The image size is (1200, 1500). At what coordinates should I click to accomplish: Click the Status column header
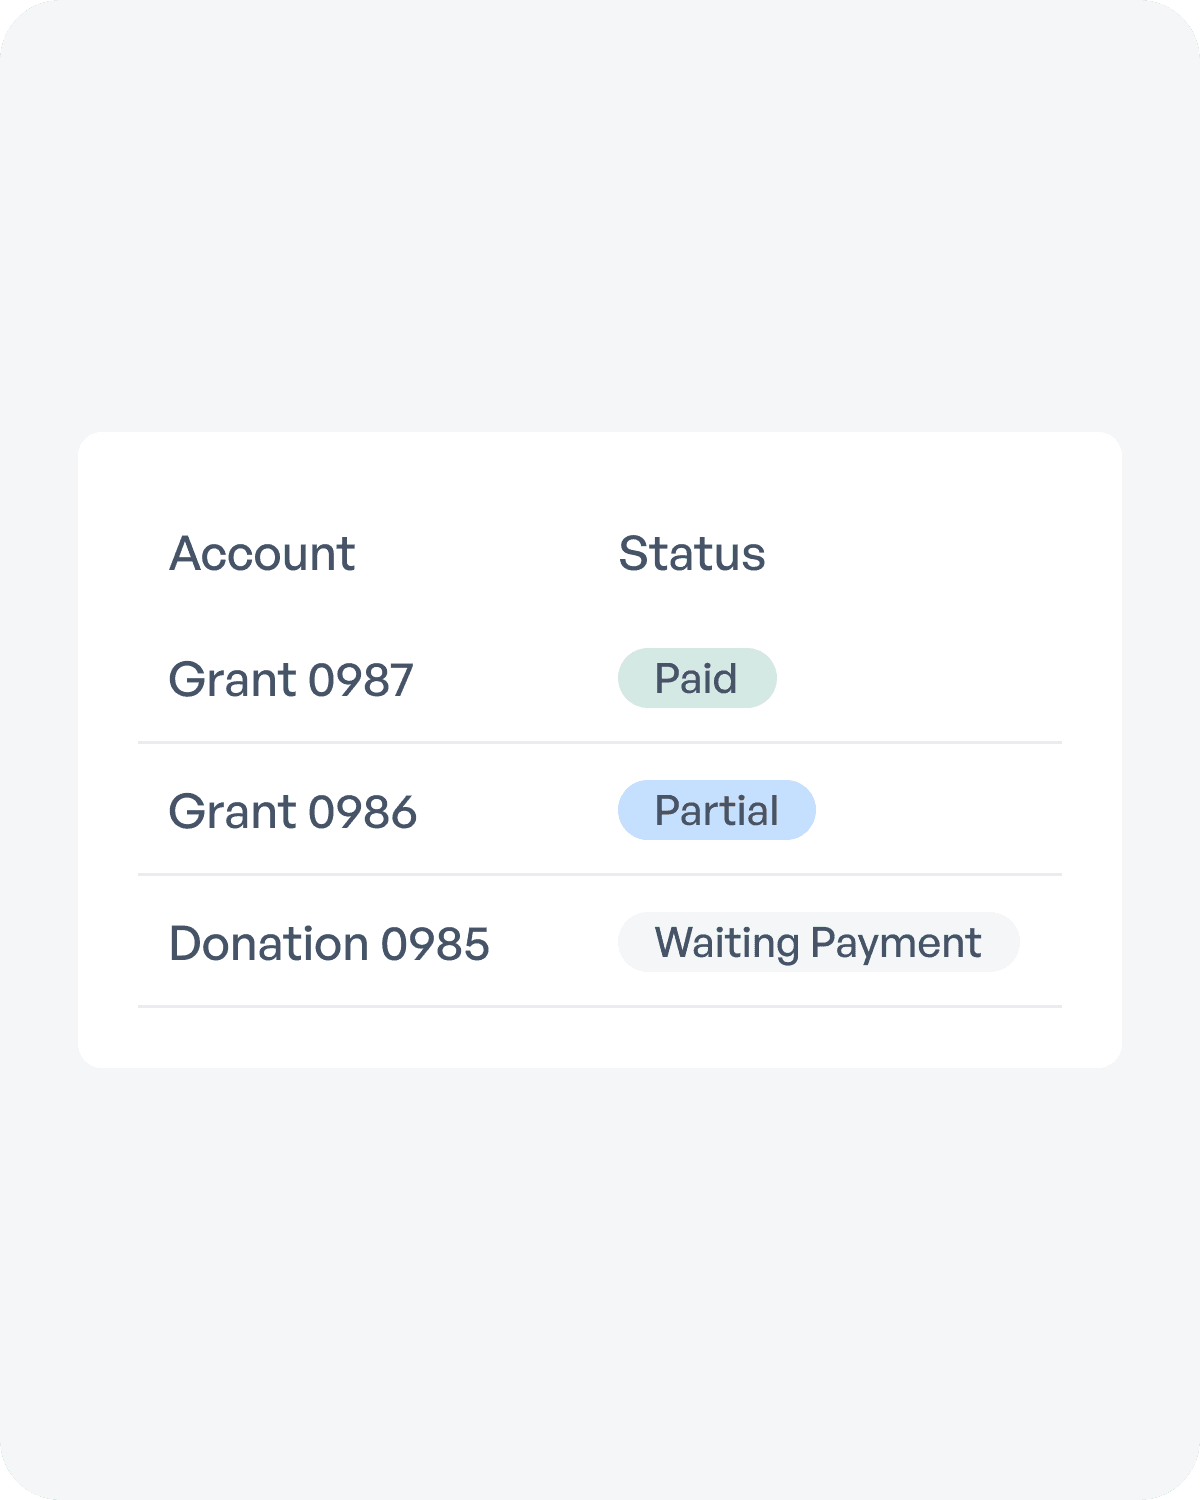coord(692,553)
